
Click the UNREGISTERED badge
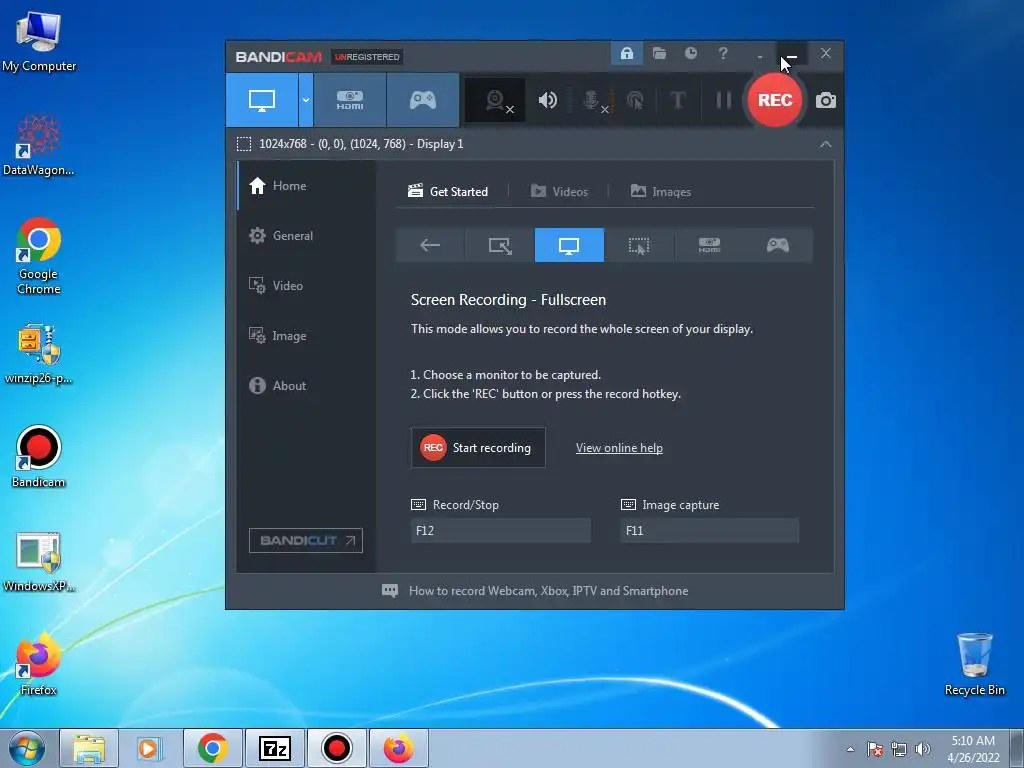click(366, 57)
